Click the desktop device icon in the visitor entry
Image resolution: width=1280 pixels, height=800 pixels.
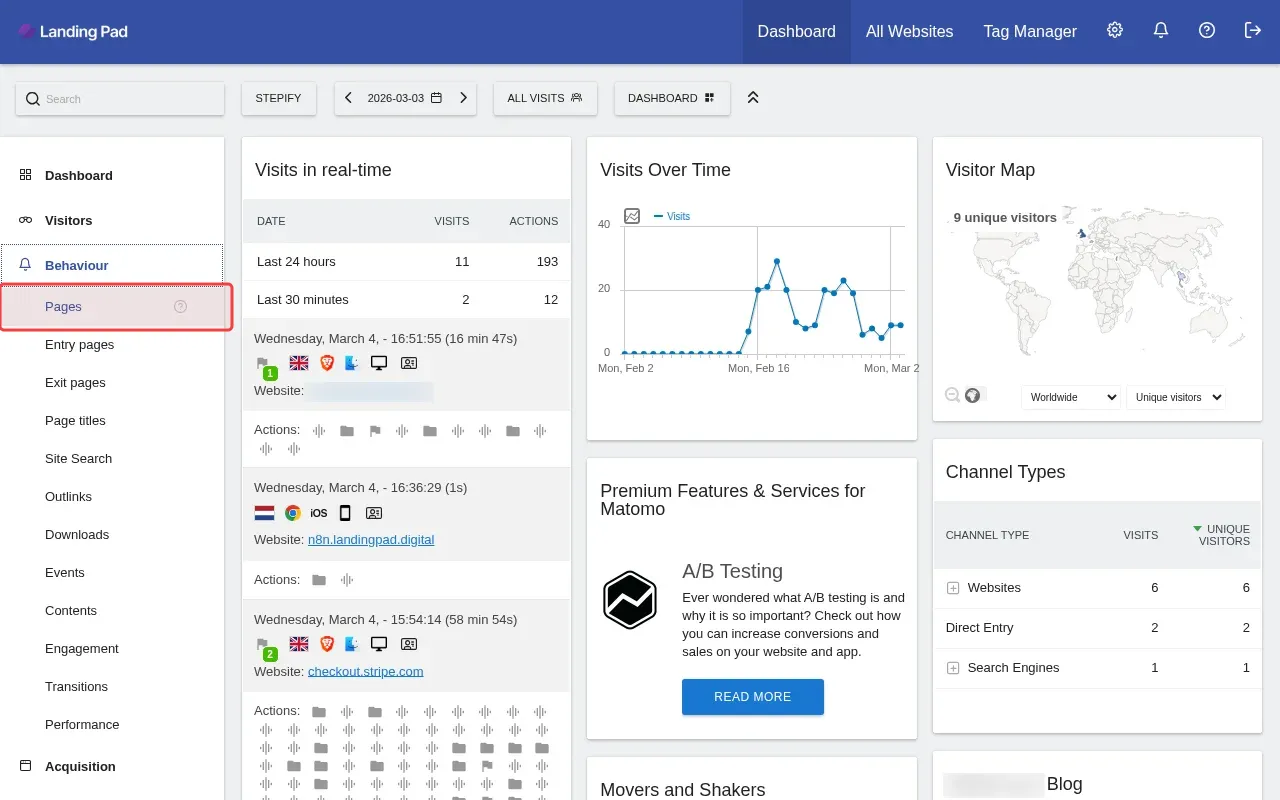click(x=379, y=363)
